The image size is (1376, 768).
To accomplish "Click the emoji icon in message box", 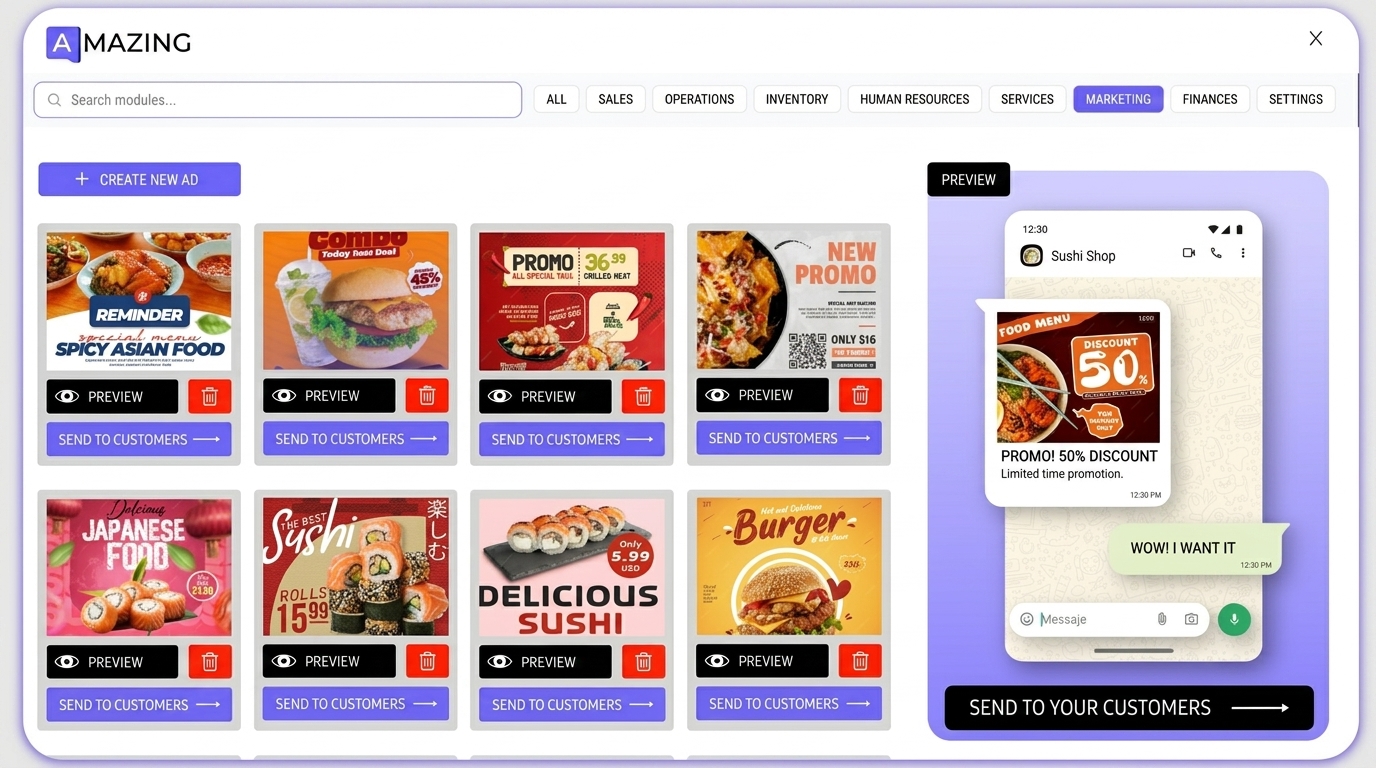I will pos(1026,619).
